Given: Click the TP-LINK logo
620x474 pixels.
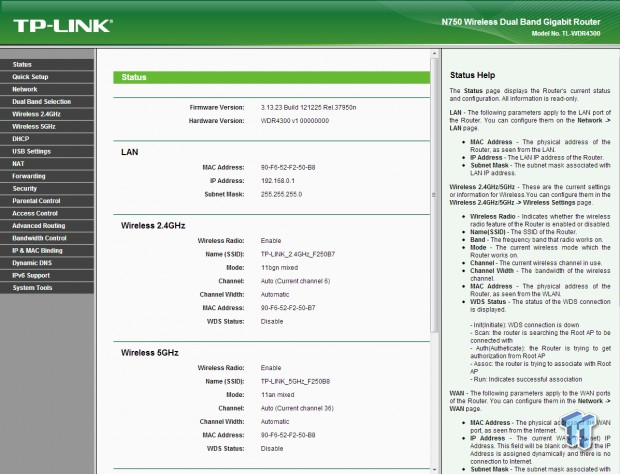Looking at the screenshot, I should point(63,26).
